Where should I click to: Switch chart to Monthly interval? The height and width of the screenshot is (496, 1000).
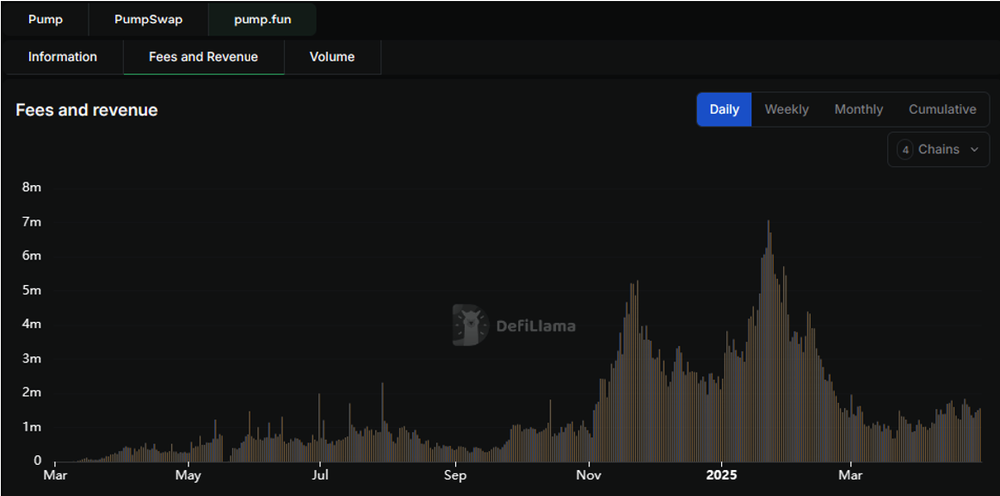click(x=858, y=109)
